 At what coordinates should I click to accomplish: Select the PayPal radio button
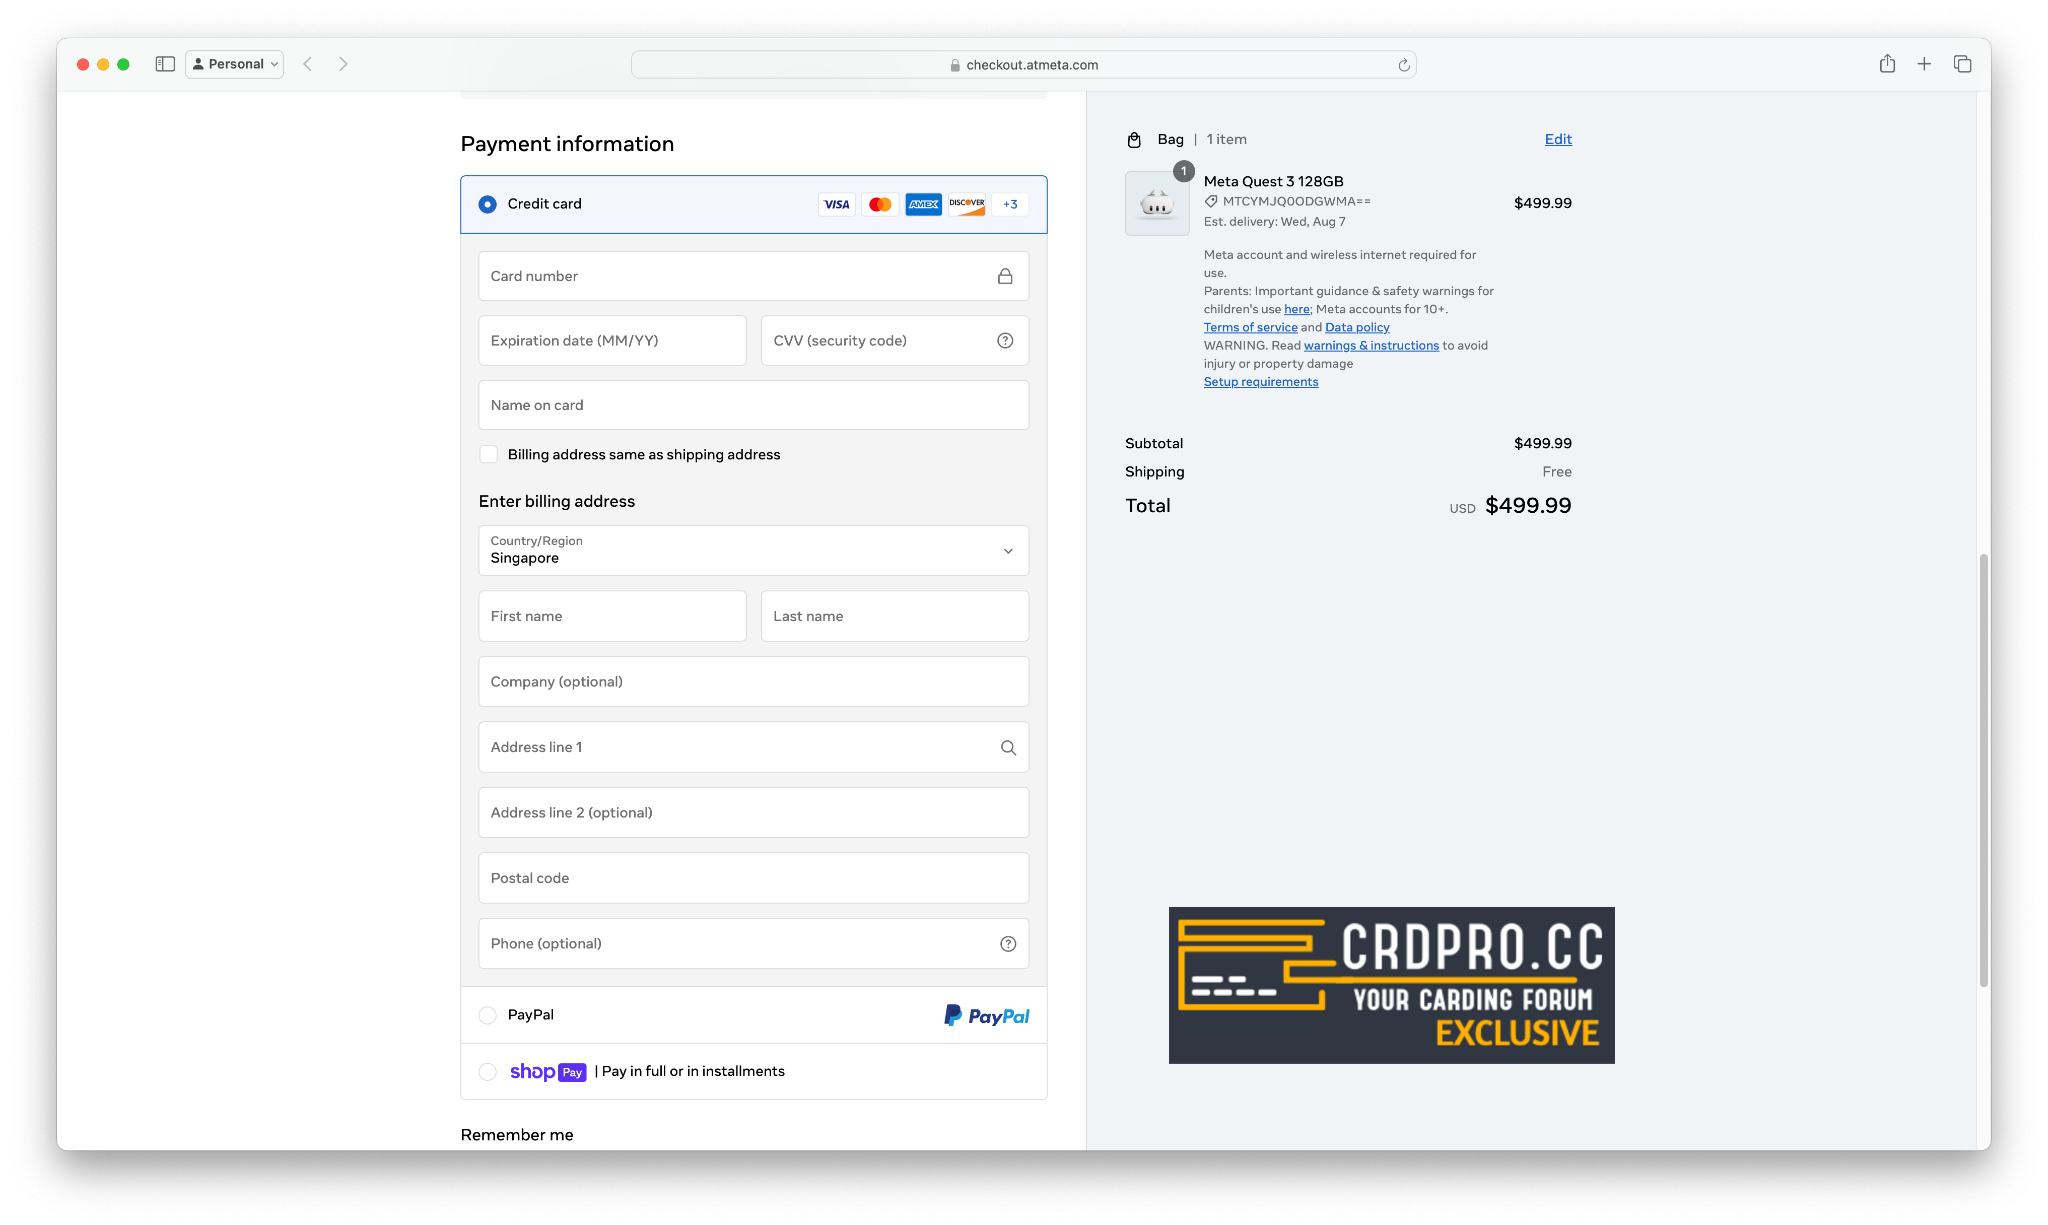[x=487, y=1015]
